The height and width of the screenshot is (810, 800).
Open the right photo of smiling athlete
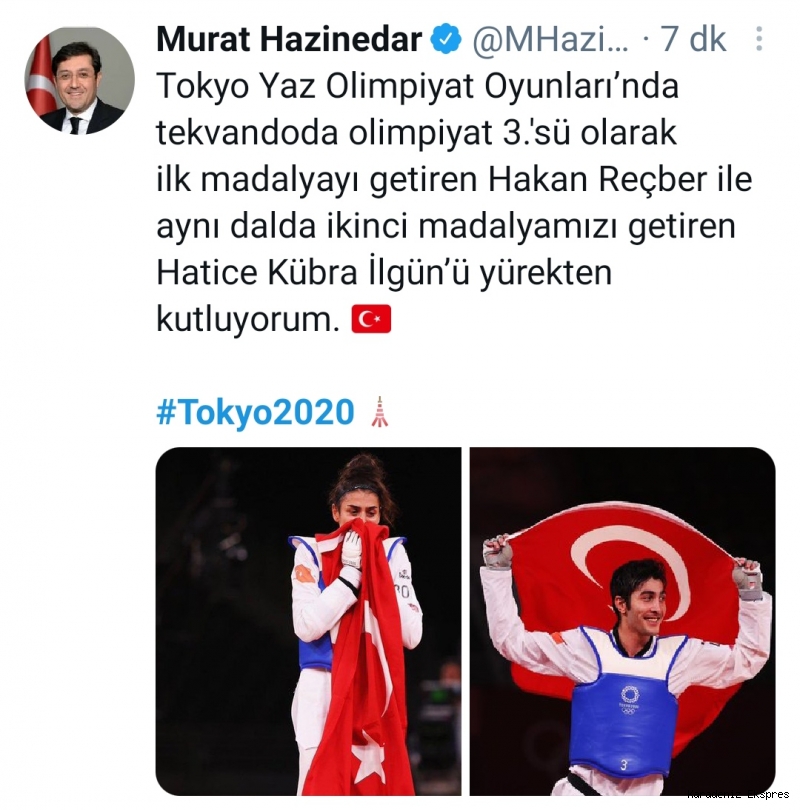622,621
